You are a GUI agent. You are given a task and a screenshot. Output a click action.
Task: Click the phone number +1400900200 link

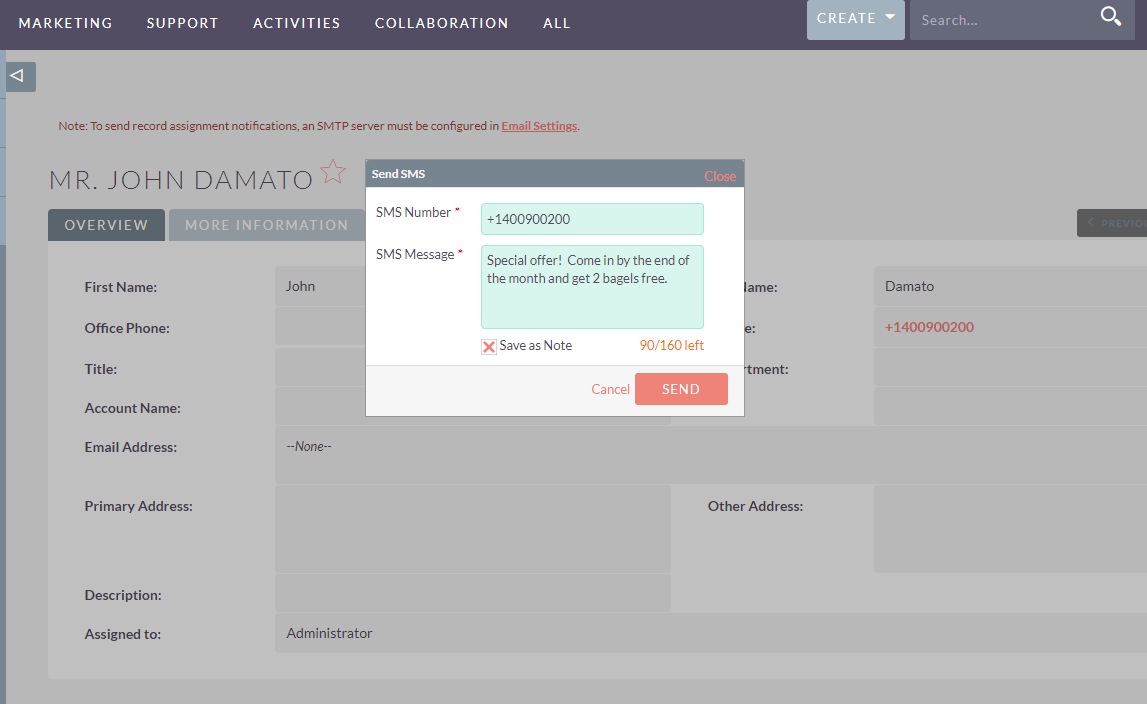click(x=930, y=327)
